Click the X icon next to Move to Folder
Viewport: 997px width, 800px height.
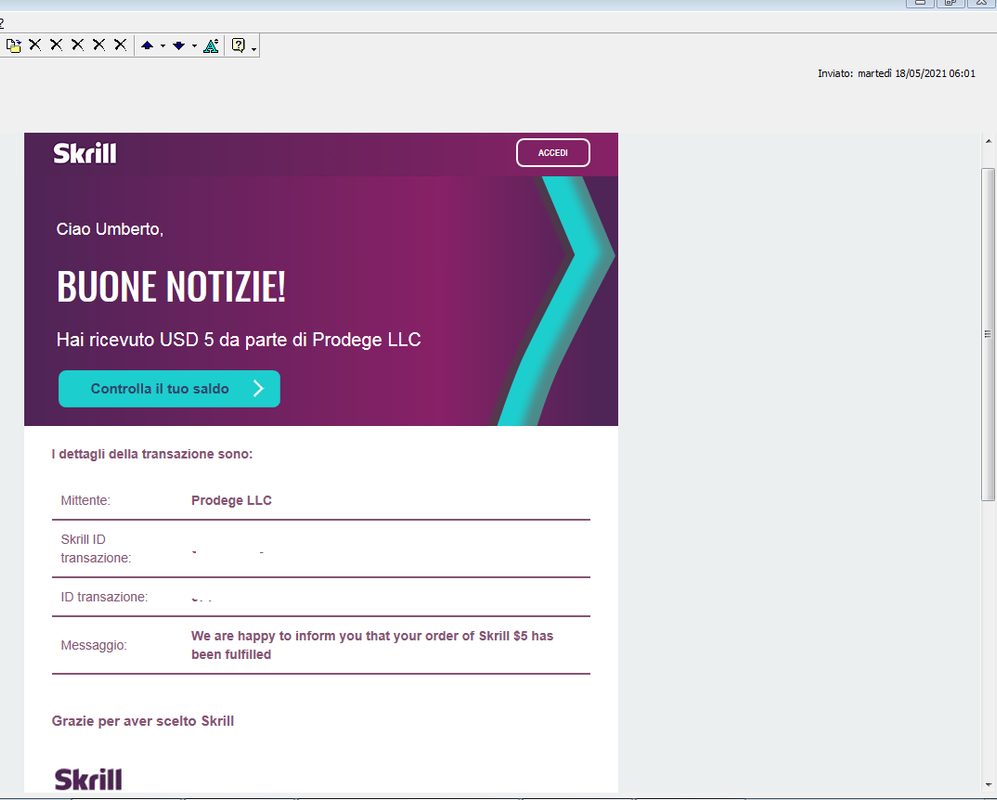tap(35, 45)
